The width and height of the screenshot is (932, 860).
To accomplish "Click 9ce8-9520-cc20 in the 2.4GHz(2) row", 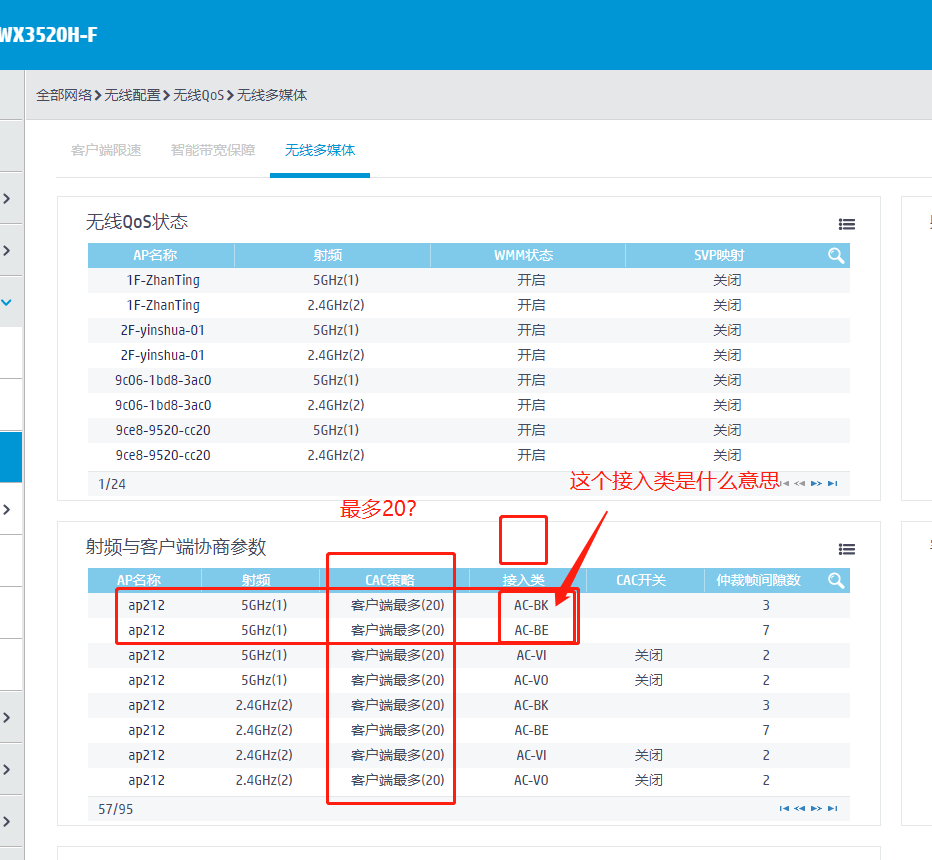I will click(163, 455).
